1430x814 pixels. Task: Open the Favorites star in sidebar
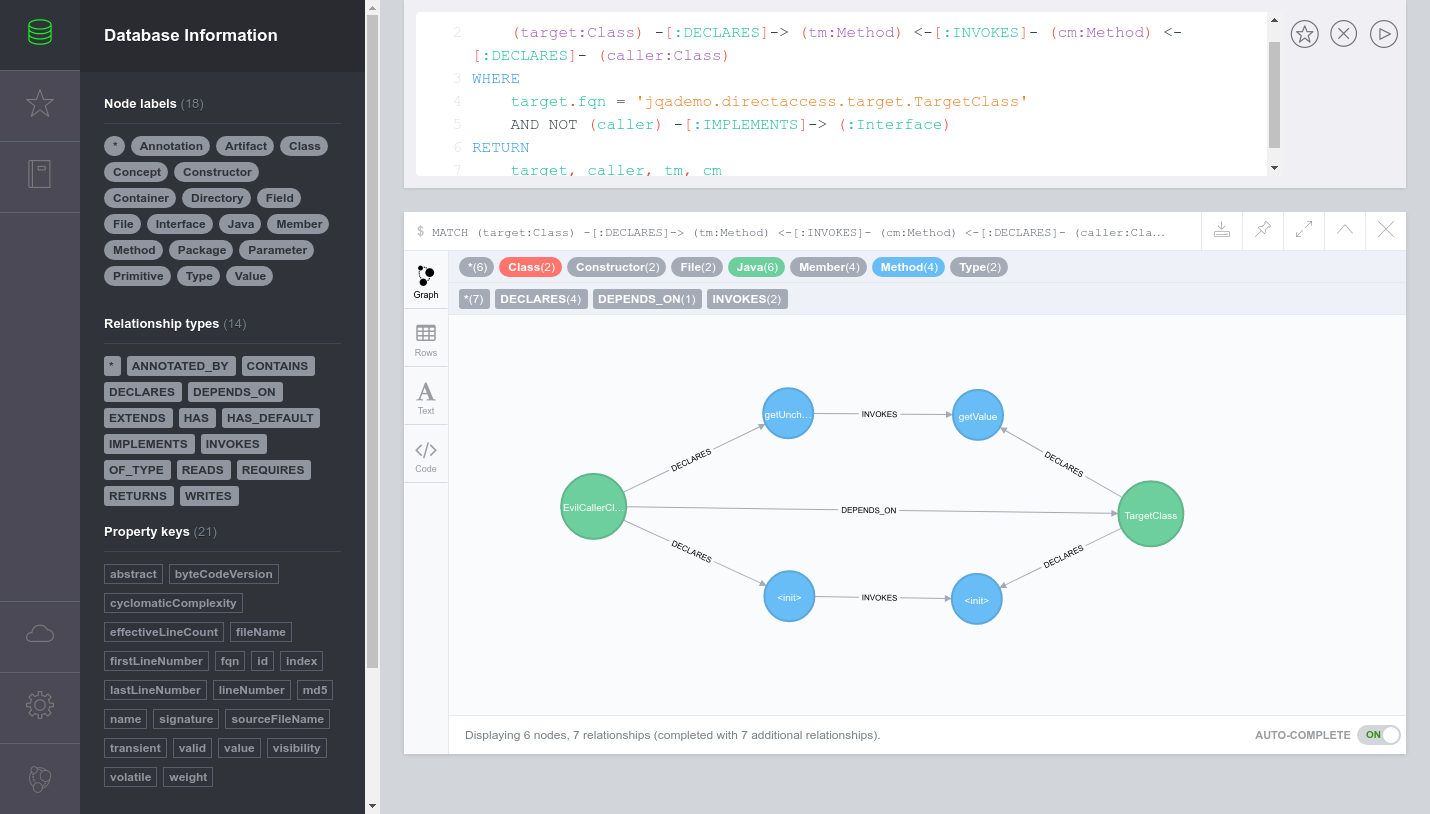coord(40,104)
